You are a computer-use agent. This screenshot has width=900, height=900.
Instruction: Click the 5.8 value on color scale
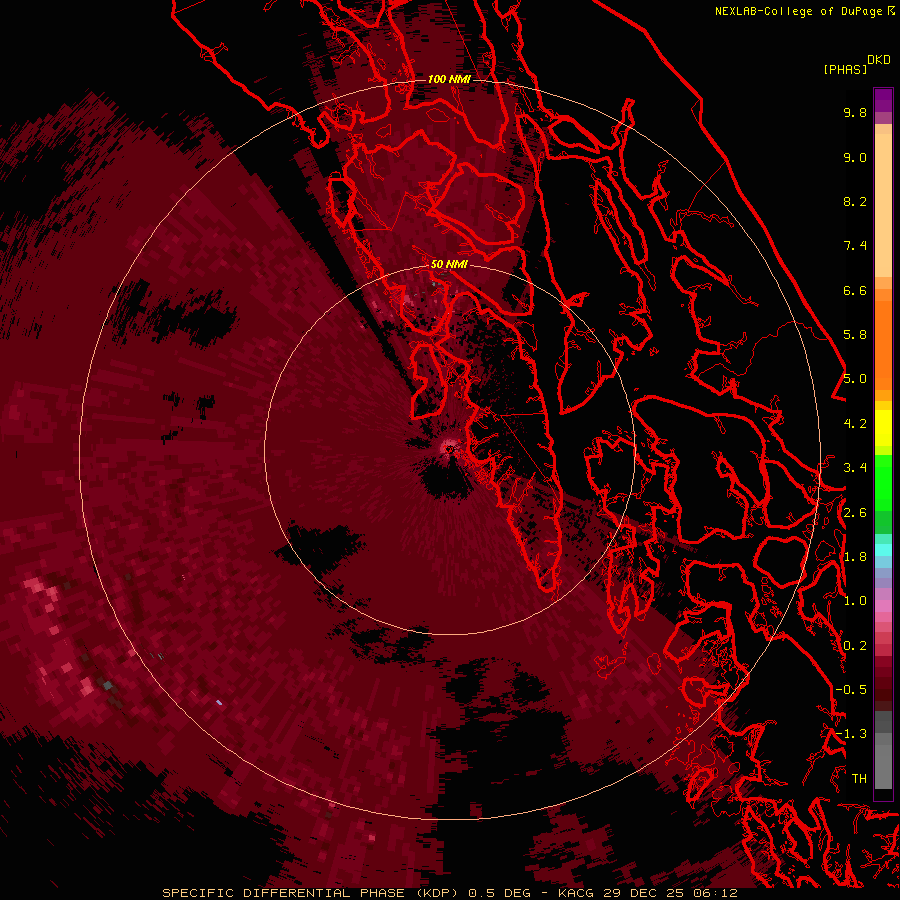point(855,335)
